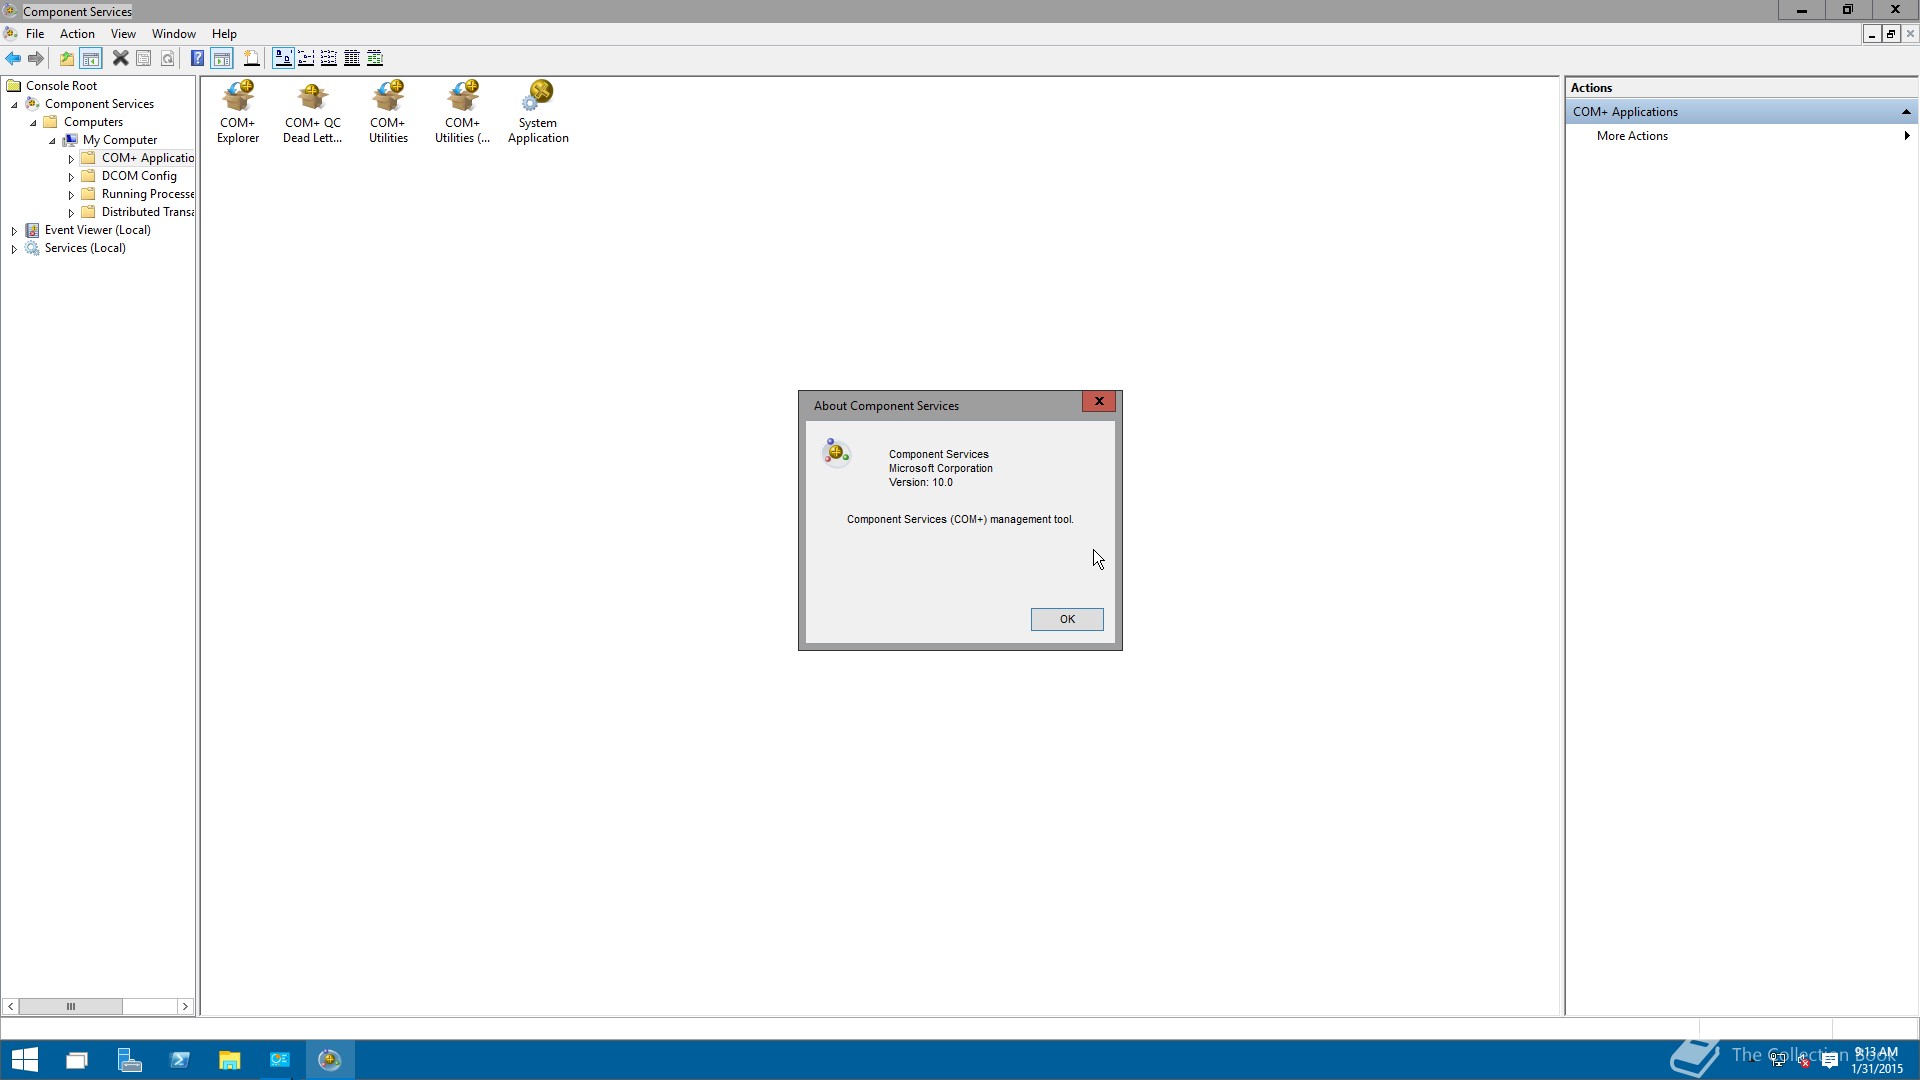Click the taskbar clock showing 1/31/2015

tap(1876, 1060)
